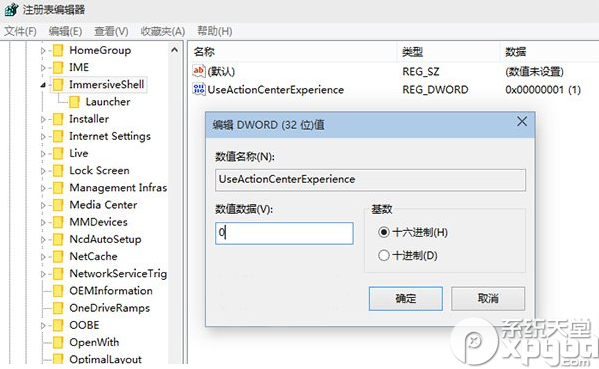Select the 十进制(D) decimal radio button
Image resolution: width=599 pixels, height=369 pixels.
coord(384,255)
